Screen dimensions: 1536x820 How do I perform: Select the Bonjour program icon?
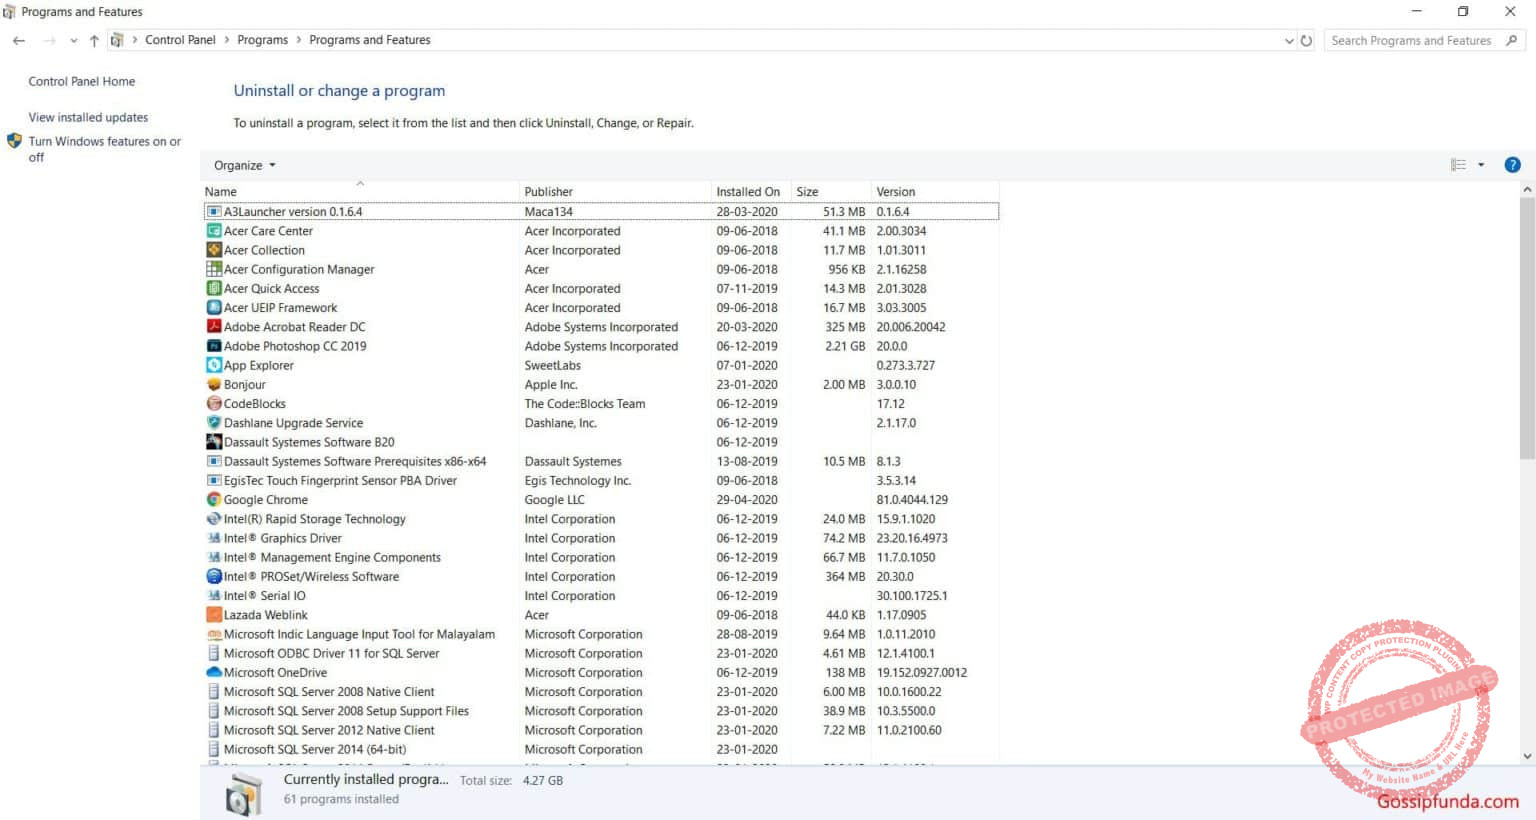[213, 384]
